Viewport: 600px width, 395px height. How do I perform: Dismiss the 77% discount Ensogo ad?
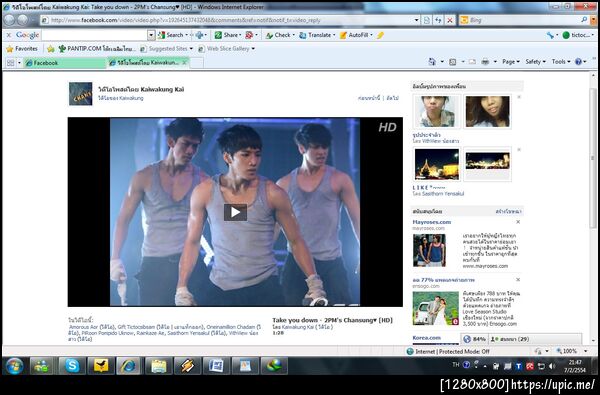tap(518, 280)
